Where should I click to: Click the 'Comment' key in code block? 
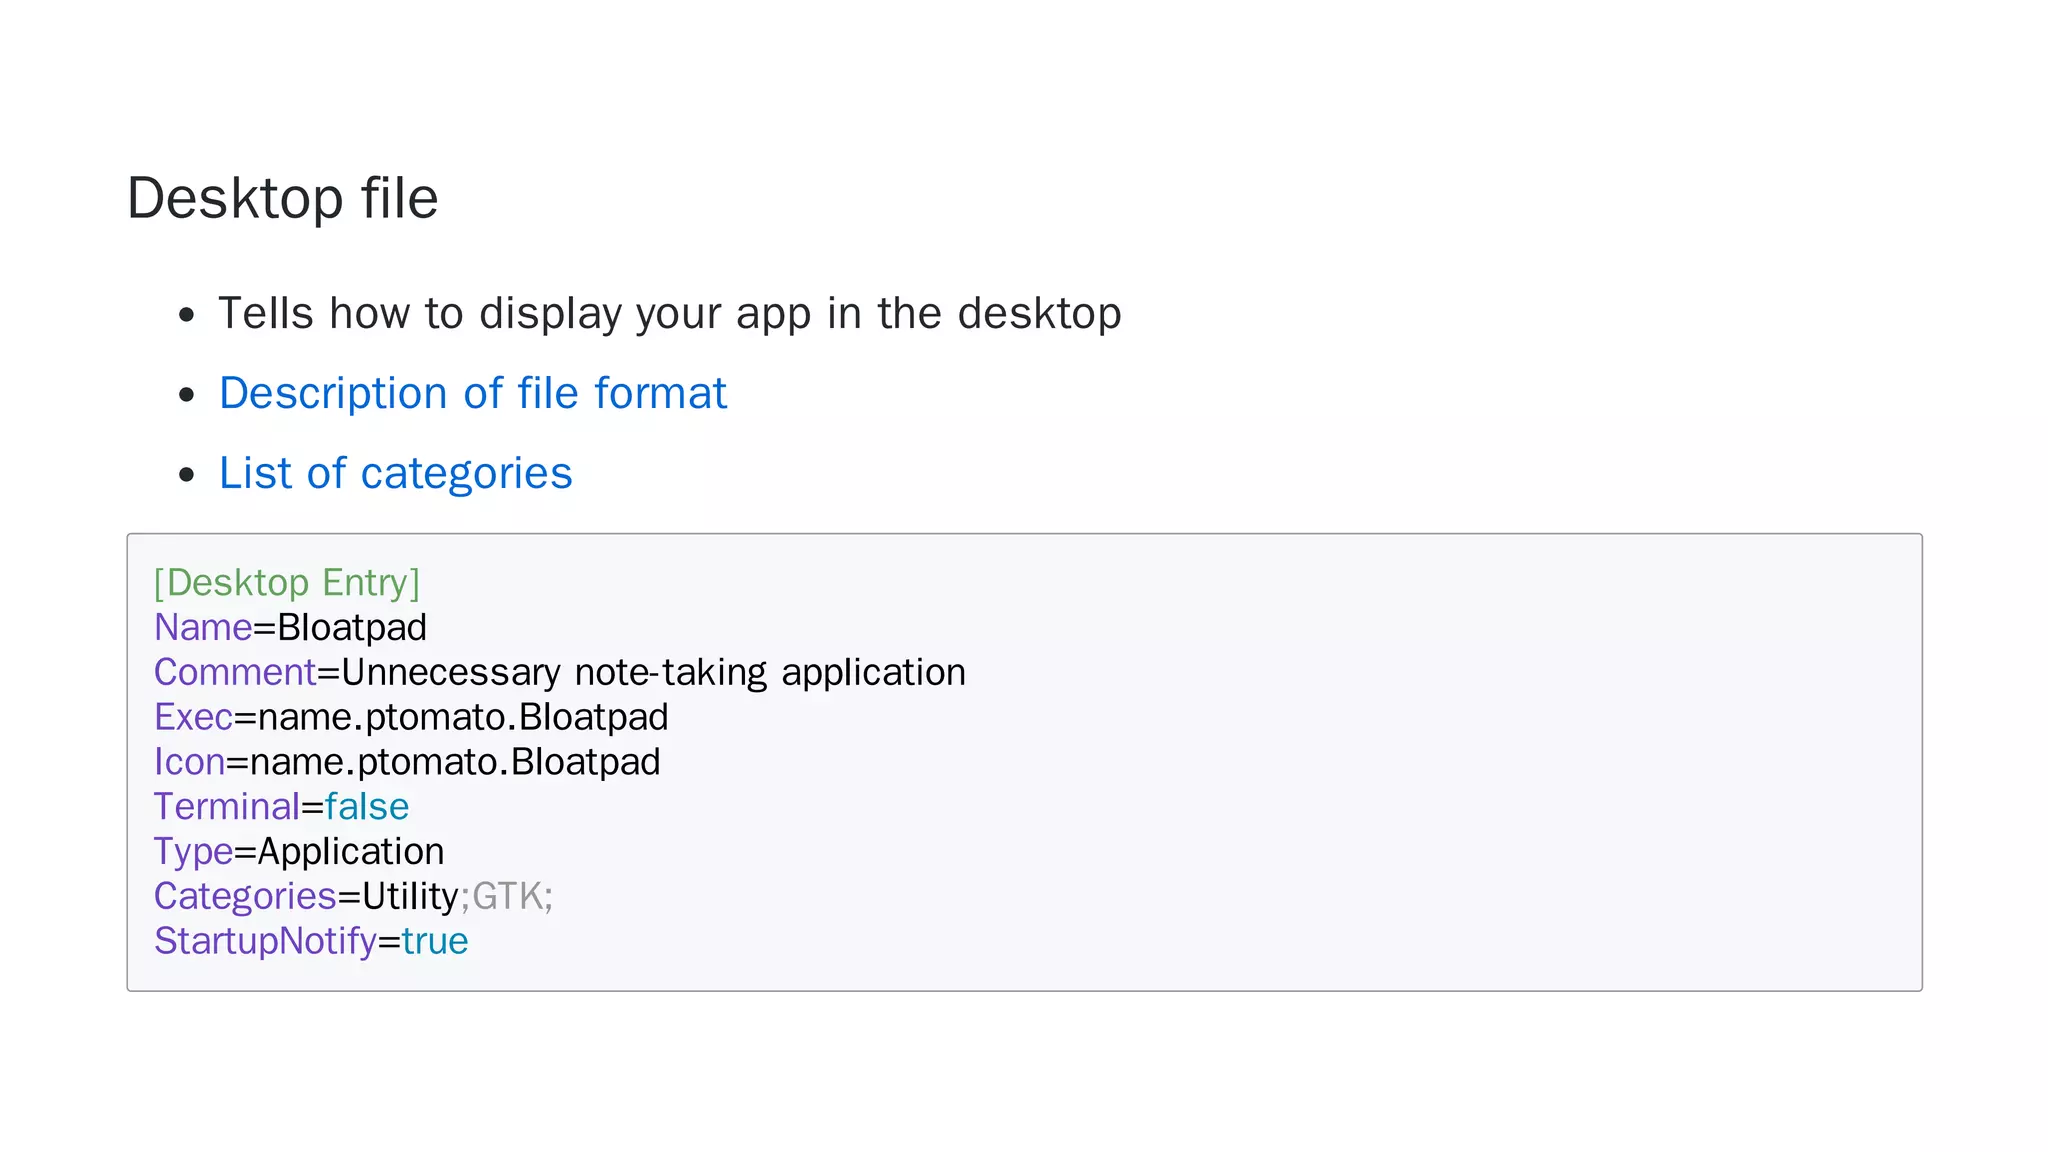click(235, 673)
